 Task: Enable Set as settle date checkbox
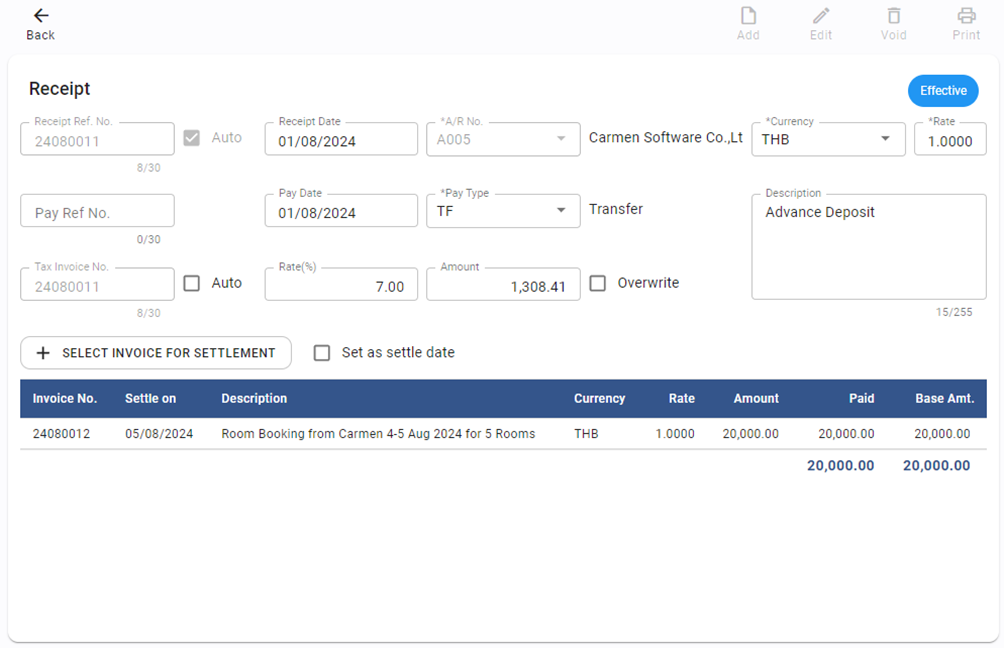point(322,353)
